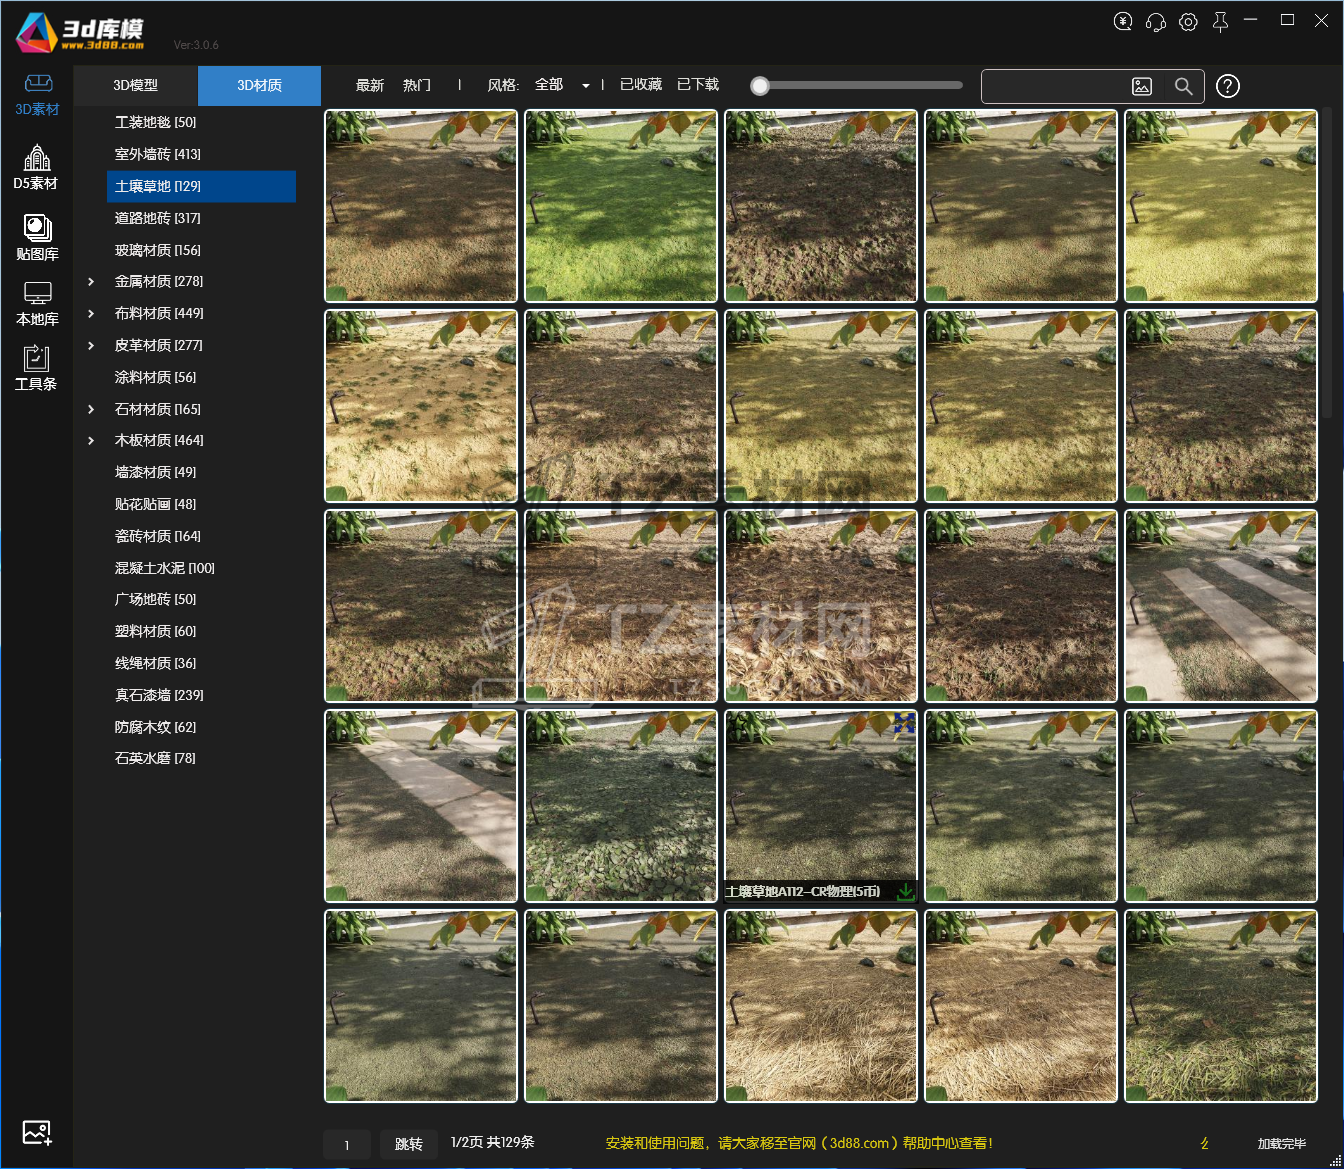Sort by 热门 popular

(x=417, y=85)
